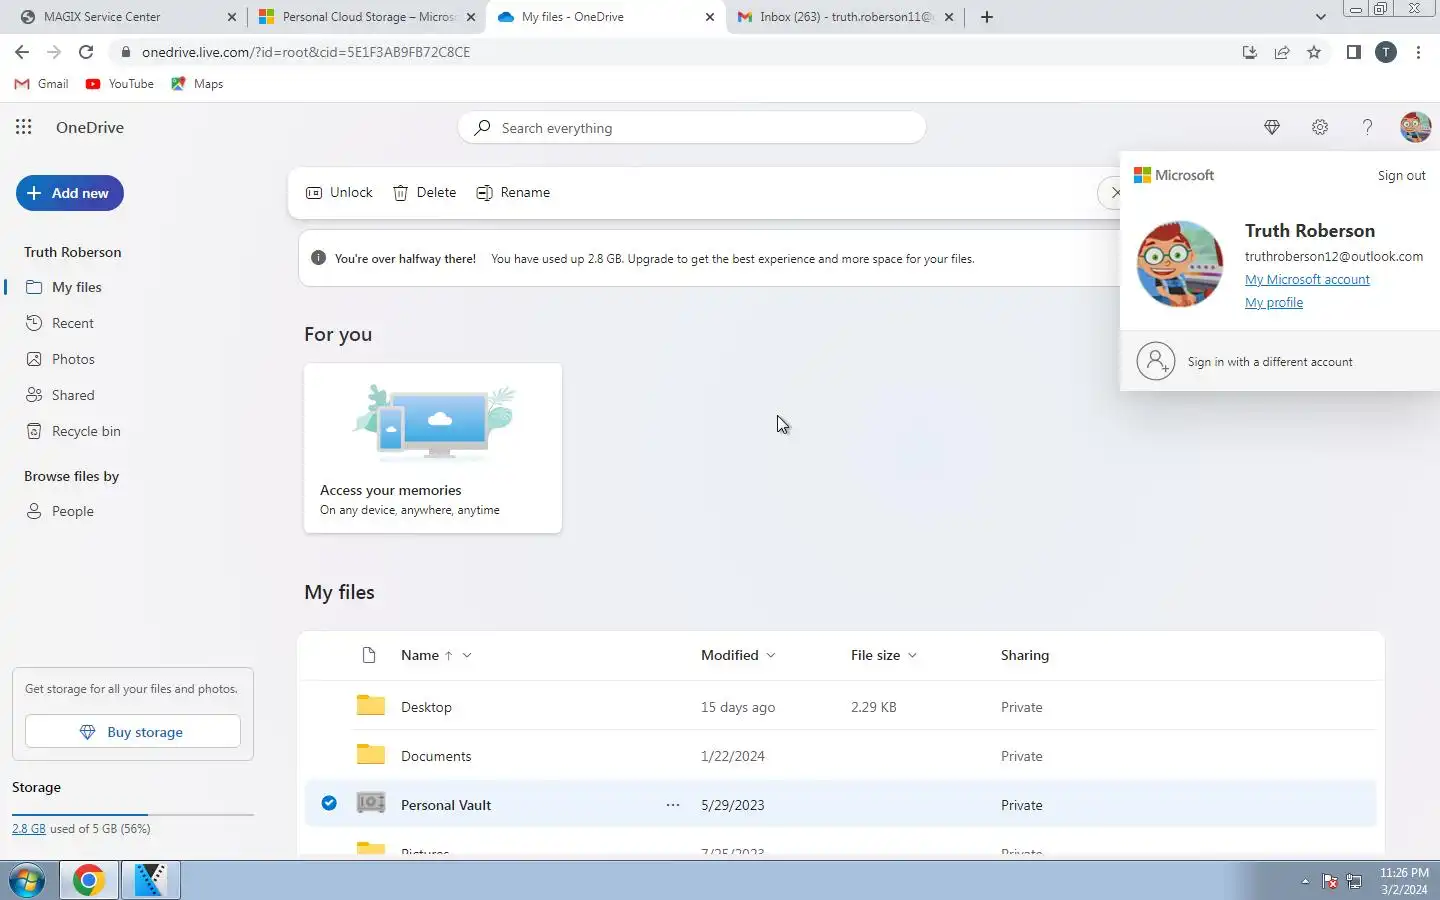Uncheck the Personal Vault selection checkbox

[x=329, y=803]
